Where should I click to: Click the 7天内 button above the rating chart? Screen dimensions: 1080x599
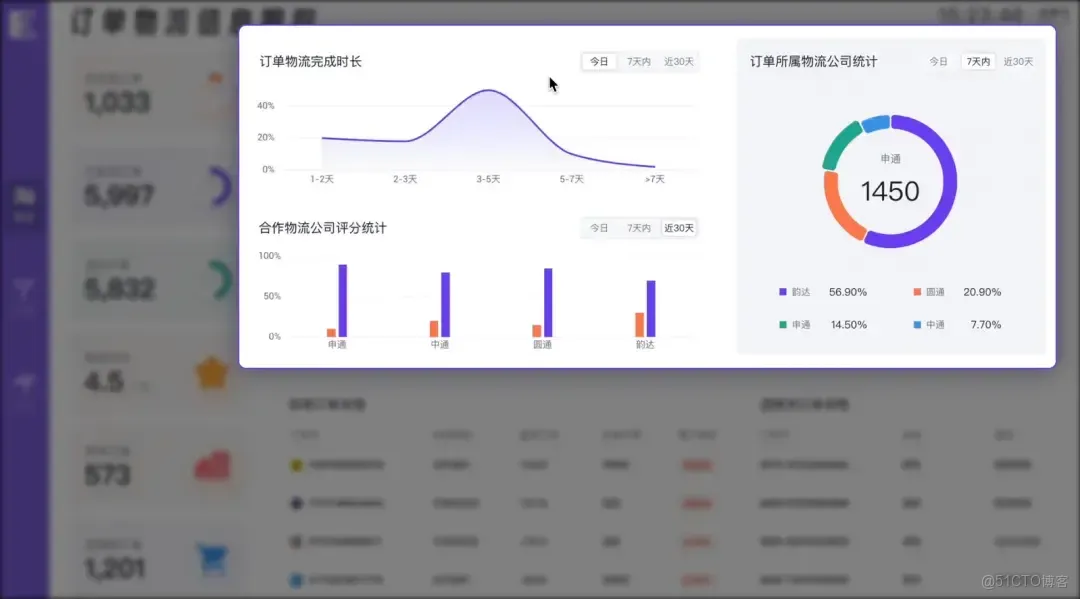[639, 227]
